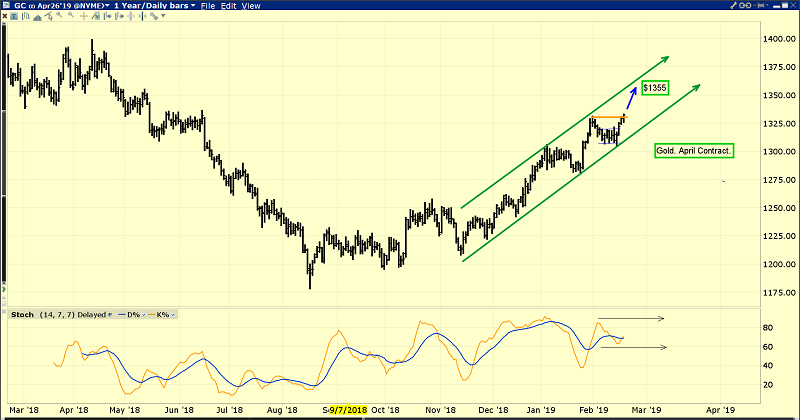Click the title bar wrench configure icon

[734, 6]
